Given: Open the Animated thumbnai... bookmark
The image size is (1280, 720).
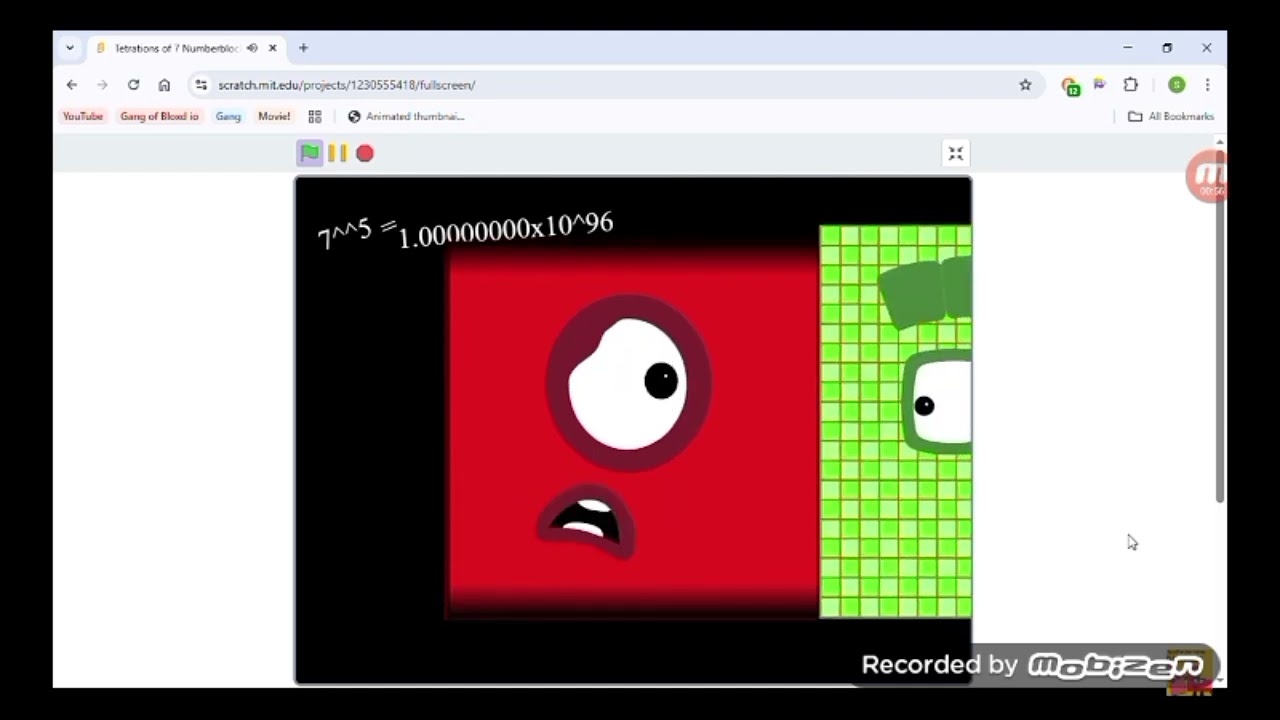Looking at the screenshot, I should [406, 116].
